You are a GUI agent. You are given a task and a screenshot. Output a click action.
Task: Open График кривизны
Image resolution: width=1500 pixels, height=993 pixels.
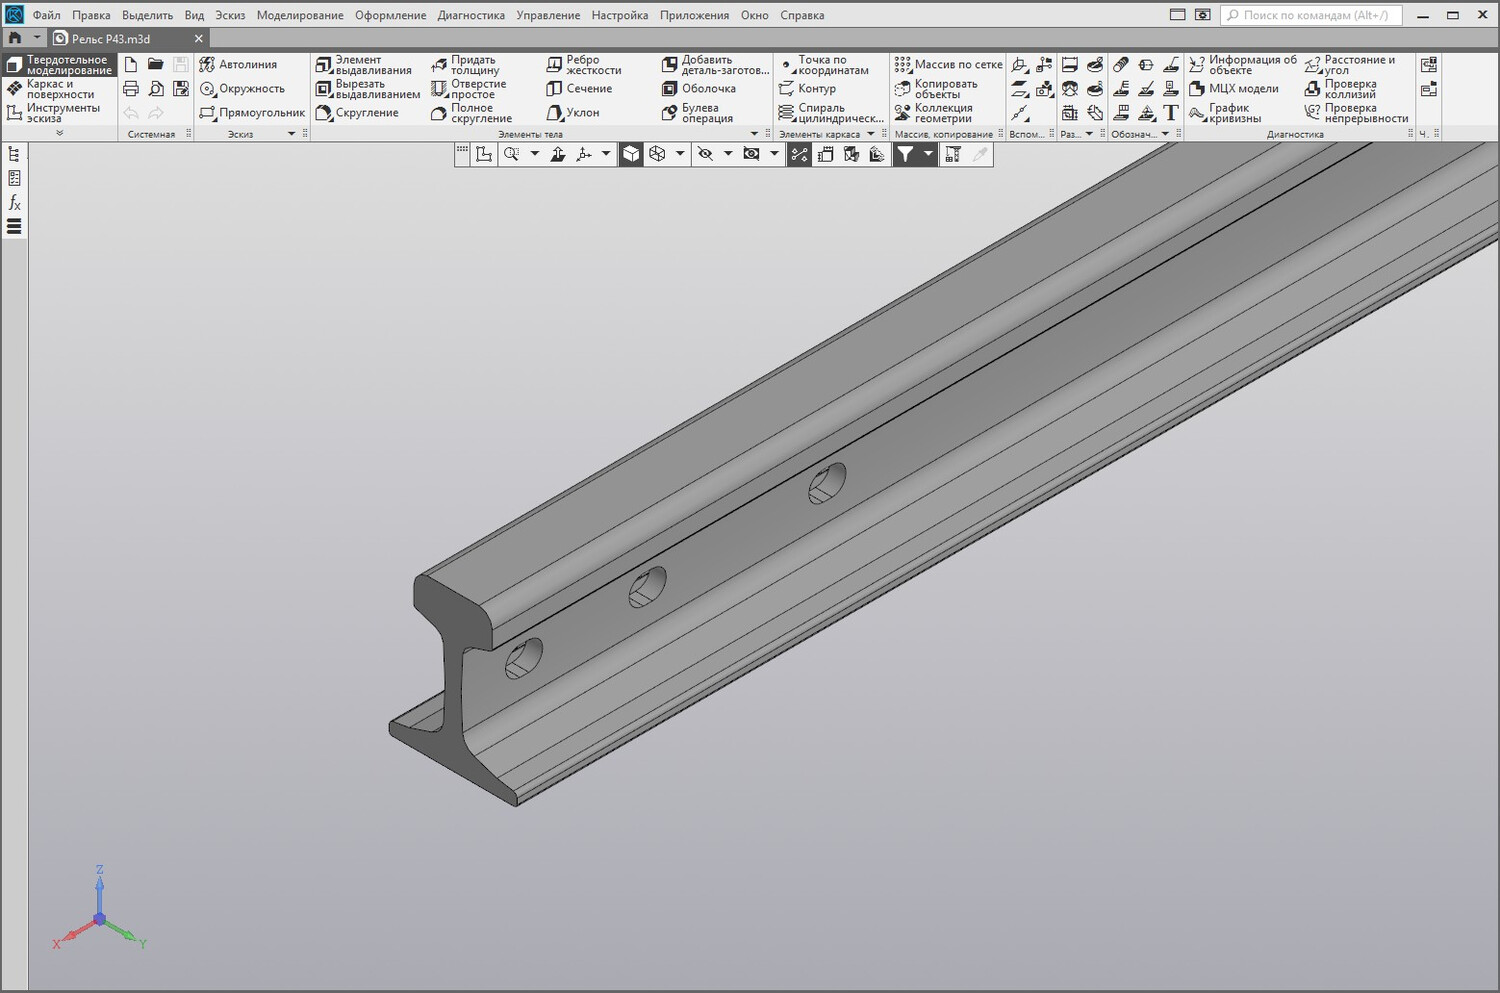[1225, 113]
